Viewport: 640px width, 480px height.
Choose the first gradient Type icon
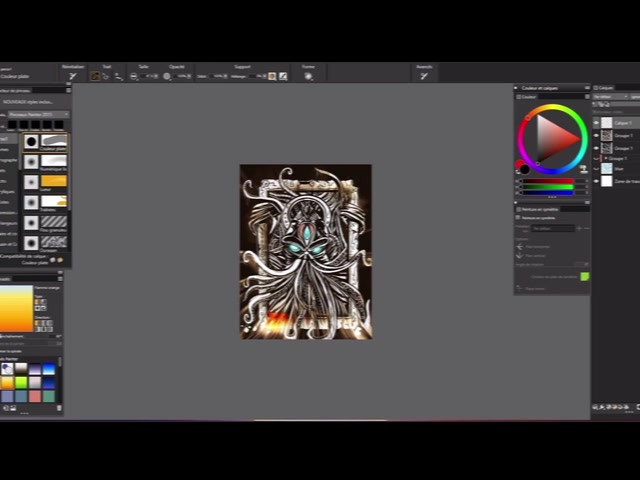click(x=37, y=302)
